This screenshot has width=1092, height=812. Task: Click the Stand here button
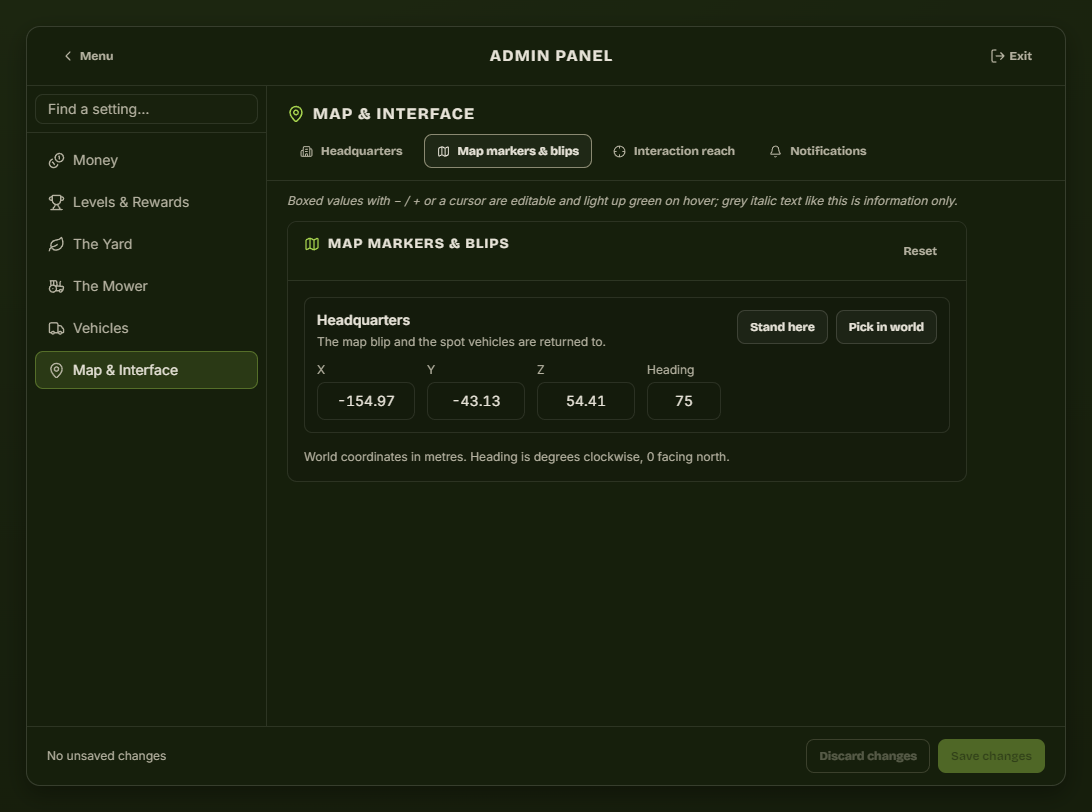click(782, 327)
